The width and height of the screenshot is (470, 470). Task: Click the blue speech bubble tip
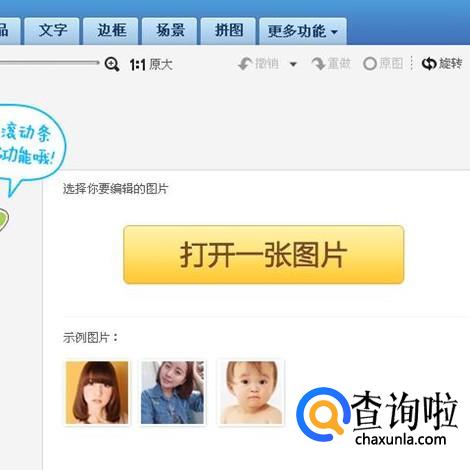(x=13, y=188)
